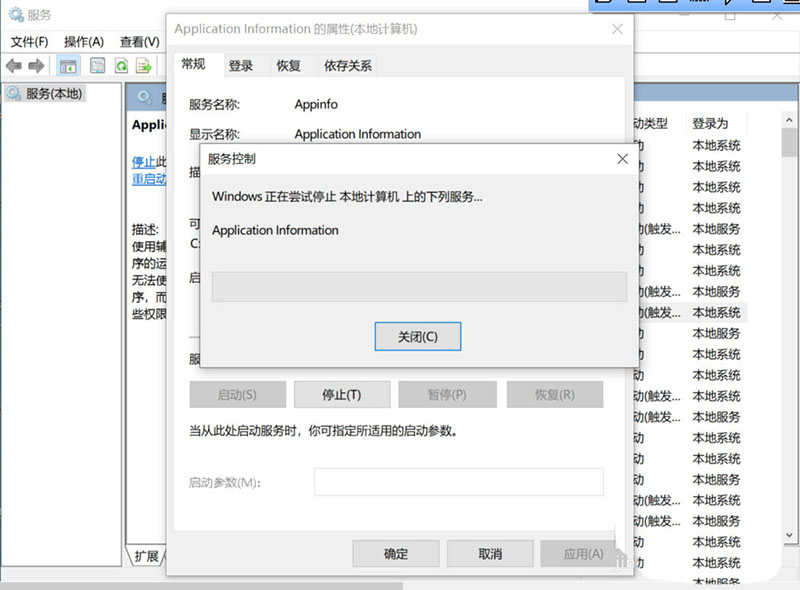The image size is (800, 590).
Task: Close the Application Information properties window
Action: (x=617, y=29)
